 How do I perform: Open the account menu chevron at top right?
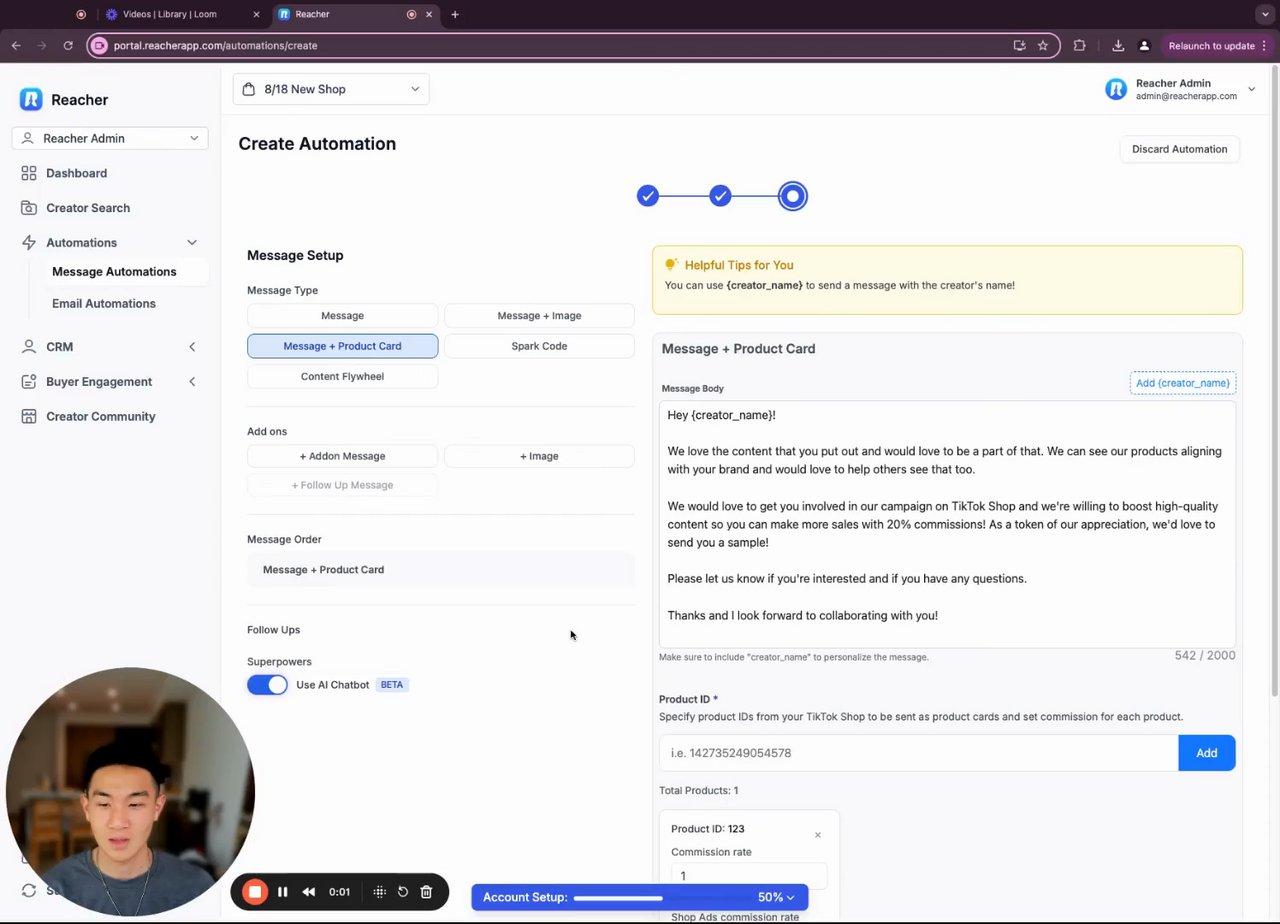click(1251, 90)
